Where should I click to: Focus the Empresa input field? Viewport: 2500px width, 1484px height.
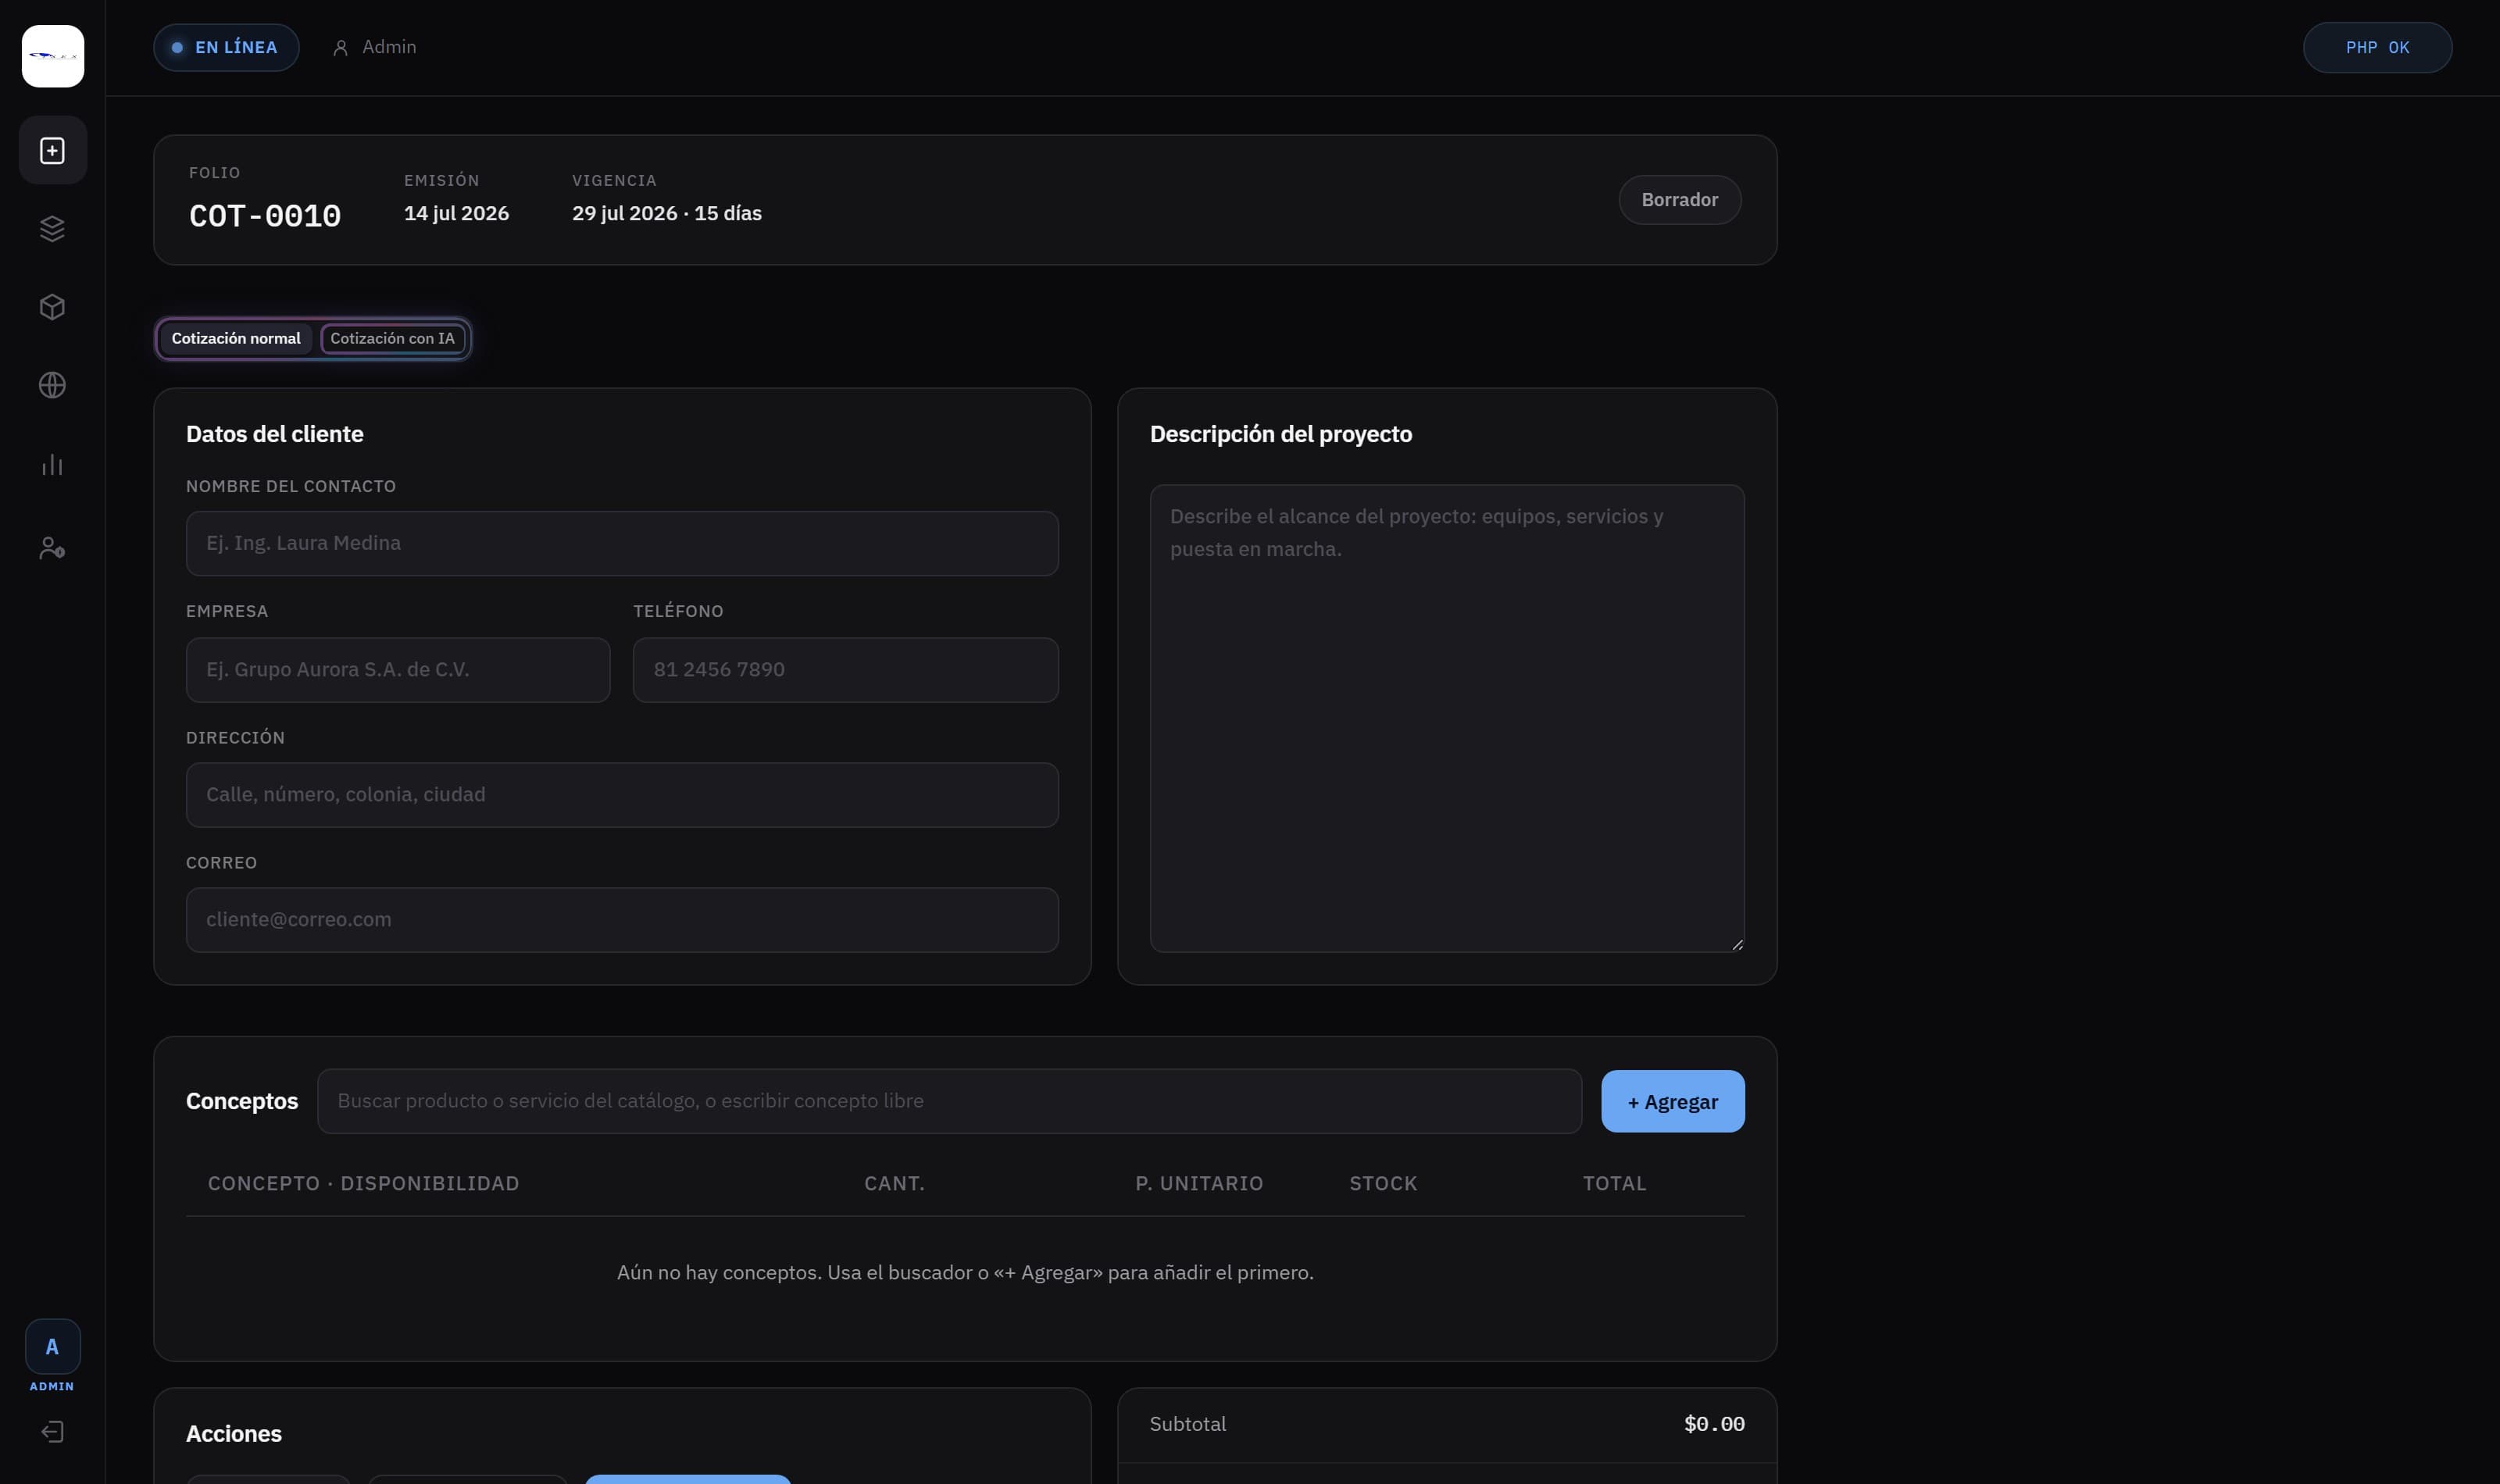(x=398, y=670)
